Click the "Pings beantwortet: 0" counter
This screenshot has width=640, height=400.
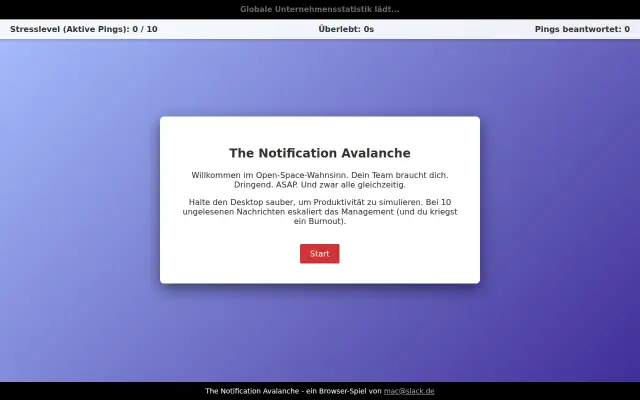coord(582,29)
